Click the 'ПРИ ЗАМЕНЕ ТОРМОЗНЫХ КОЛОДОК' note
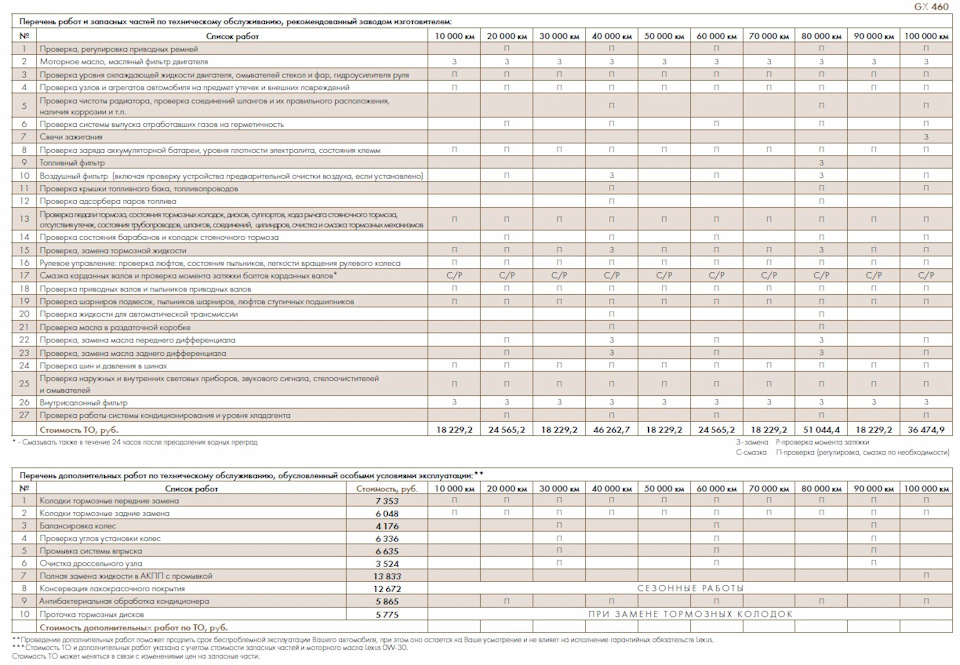Screen dimensions: 960x665 (690, 614)
